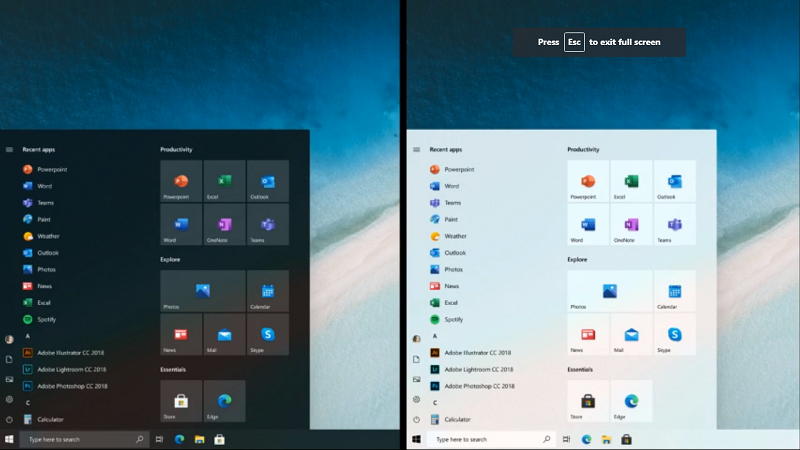Launch Paint from dark recent apps list
Image resolution: width=800 pixels, height=450 pixels.
[x=37, y=219]
